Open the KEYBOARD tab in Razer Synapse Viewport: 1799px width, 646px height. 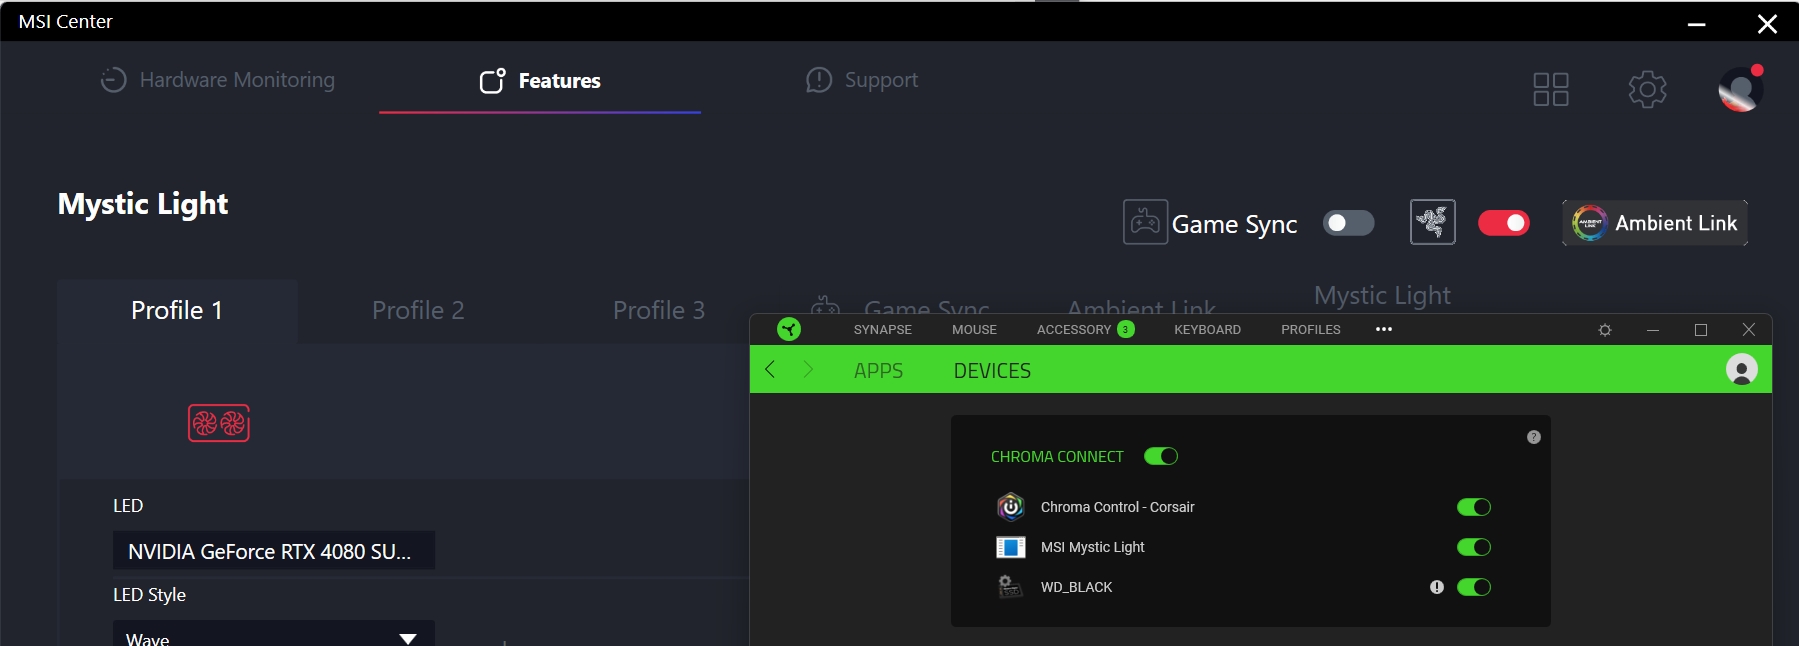1207,330
